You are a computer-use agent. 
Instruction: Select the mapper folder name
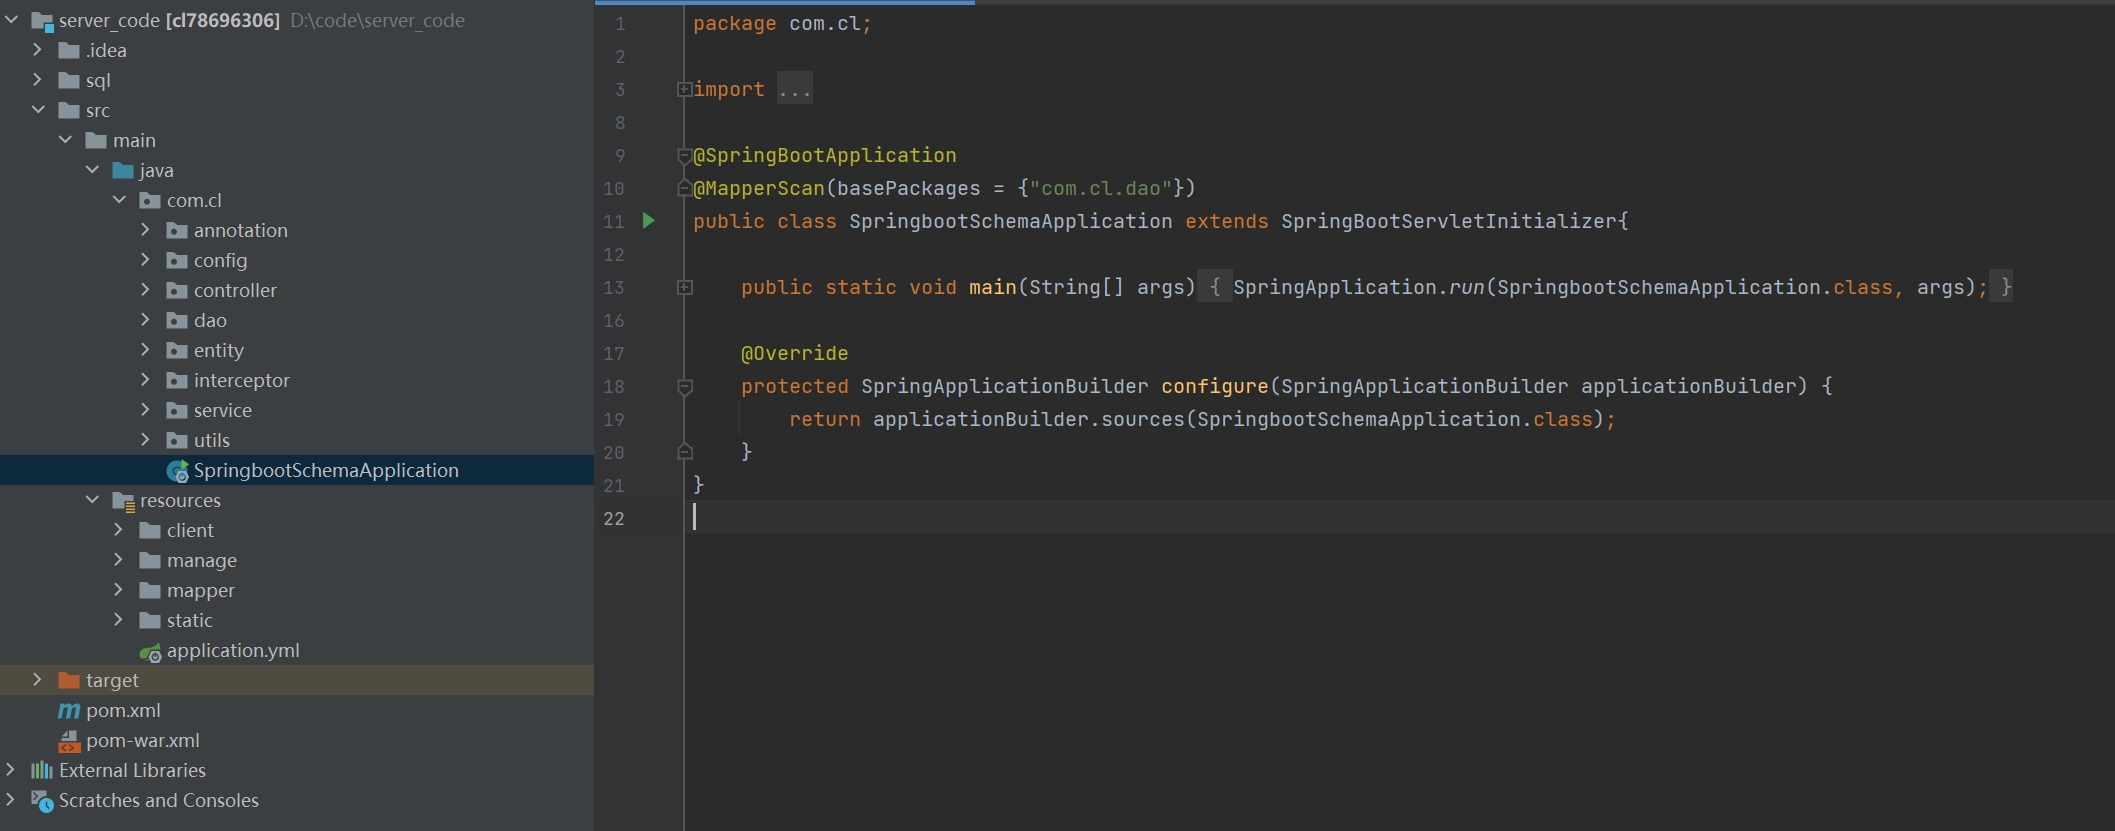pyautogui.click(x=201, y=590)
